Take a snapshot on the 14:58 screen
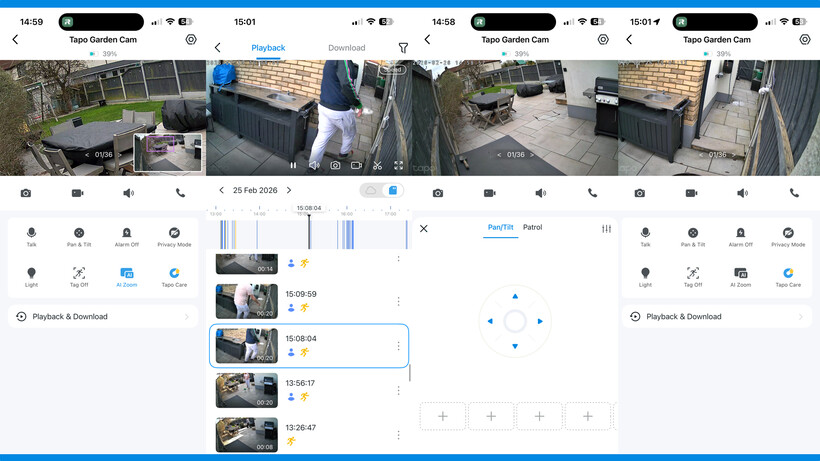The height and width of the screenshot is (461, 820). pos(438,193)
